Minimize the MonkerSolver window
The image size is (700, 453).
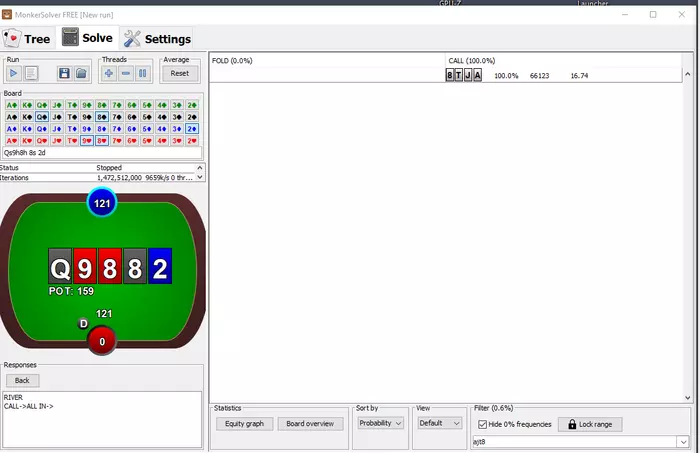(625, 15)
